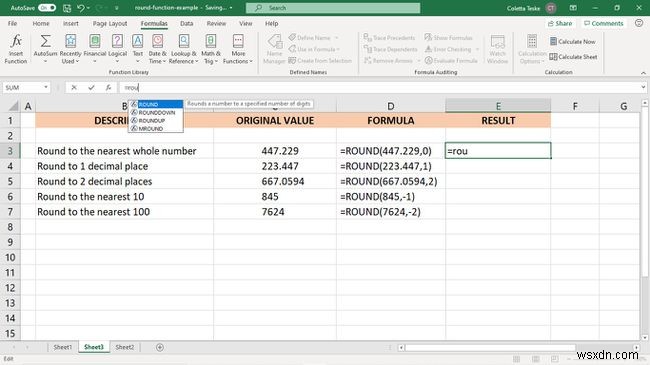Open the Name Manager
Viewport: 650px width, 365px height.
tap(274, 49)
